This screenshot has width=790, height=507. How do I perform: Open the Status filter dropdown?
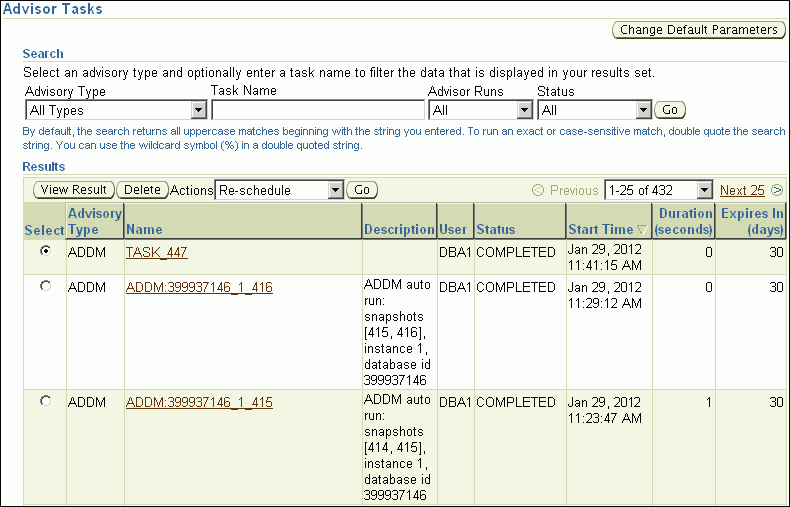click(595, 110)
